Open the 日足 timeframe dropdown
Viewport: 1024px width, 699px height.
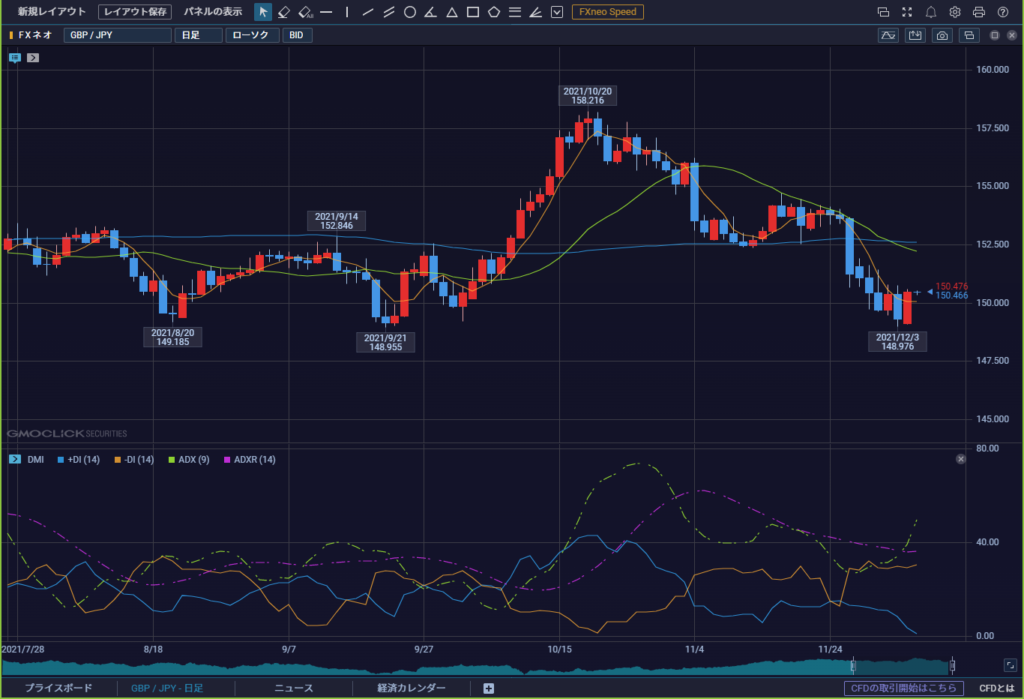(198, 35)
